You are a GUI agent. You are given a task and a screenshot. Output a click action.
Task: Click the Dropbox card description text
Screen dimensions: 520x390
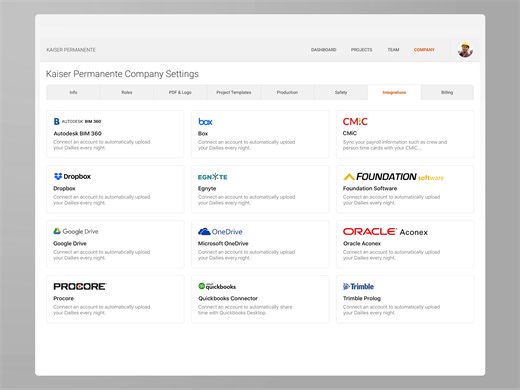tap(102, 200)
